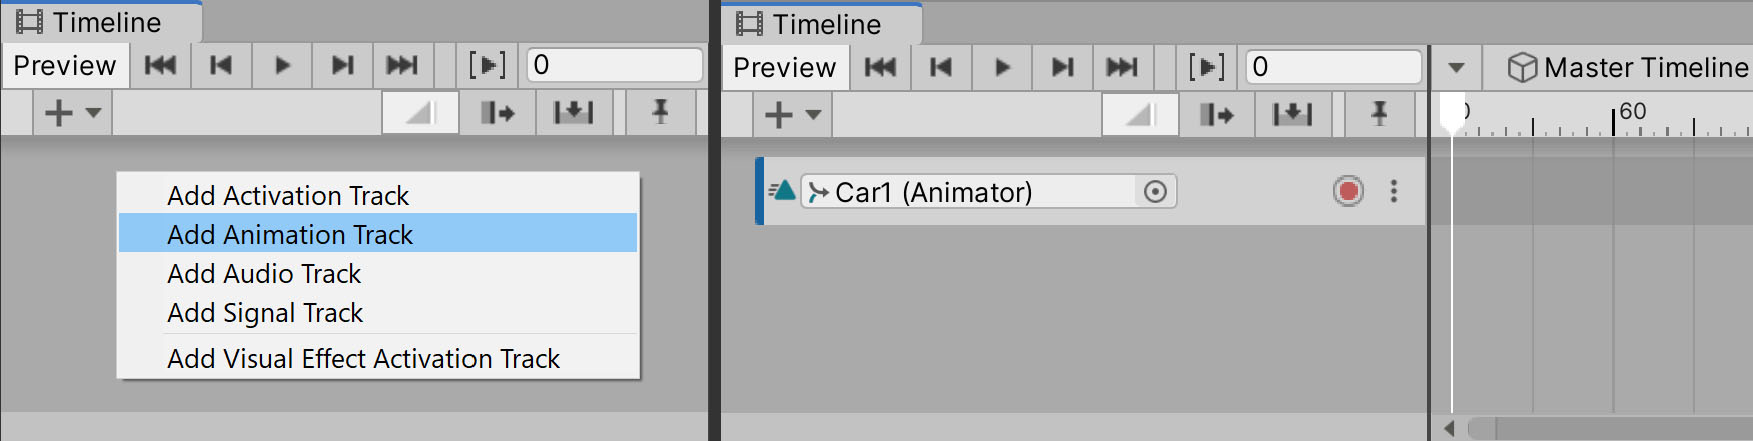Go to next frame in right Timeline

tap(1062, 67)
